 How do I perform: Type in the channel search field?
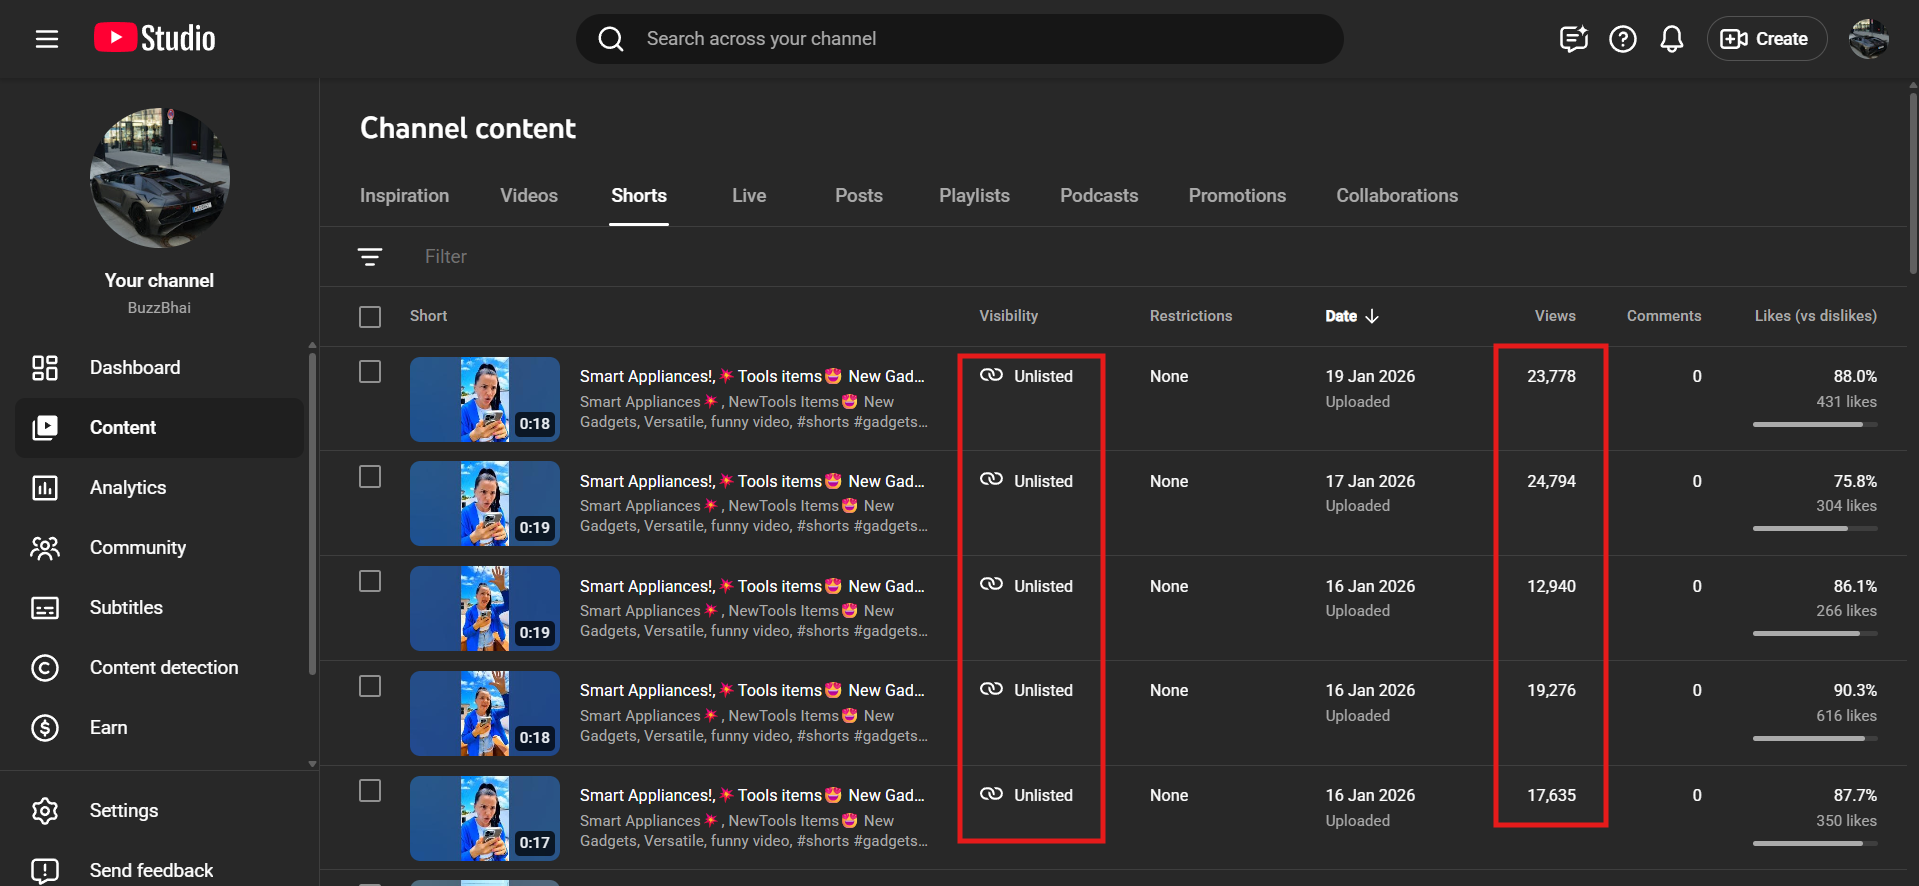(x=960, y=39)
